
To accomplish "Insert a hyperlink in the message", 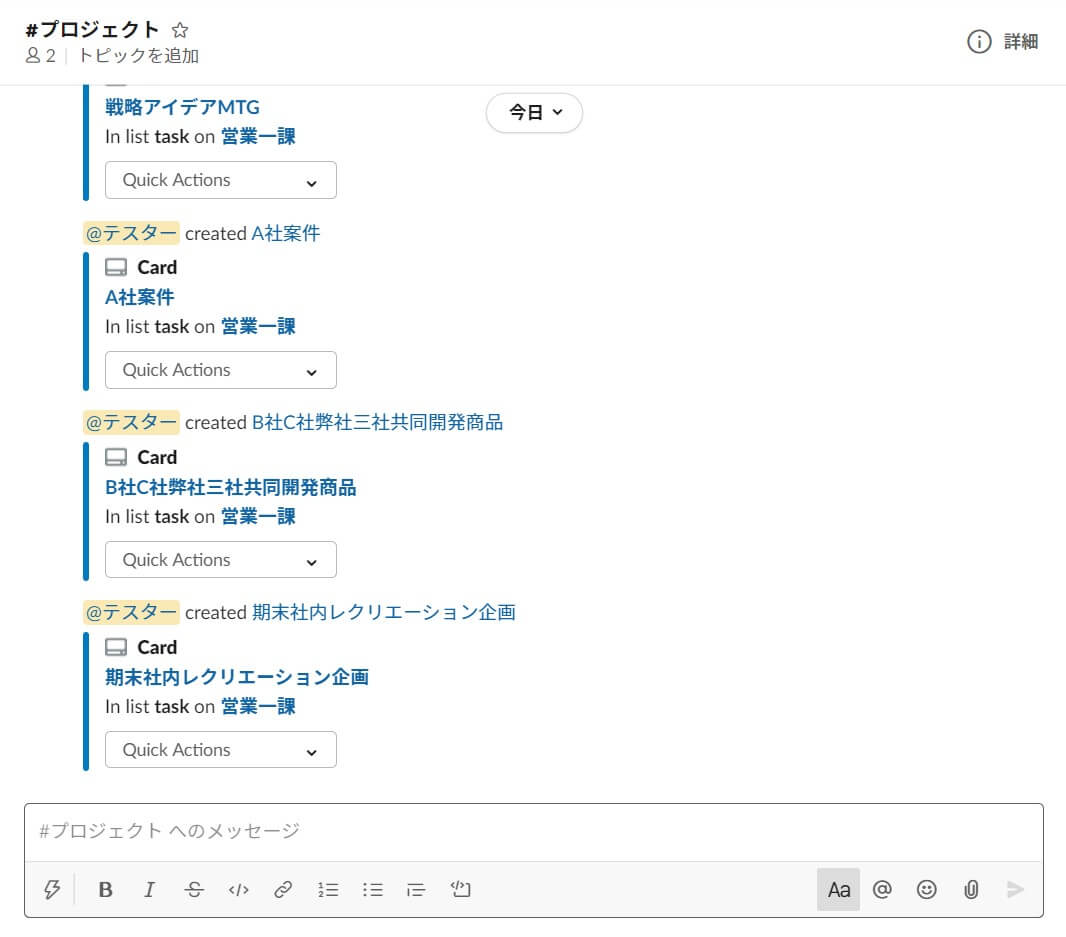I will [283, 889].
